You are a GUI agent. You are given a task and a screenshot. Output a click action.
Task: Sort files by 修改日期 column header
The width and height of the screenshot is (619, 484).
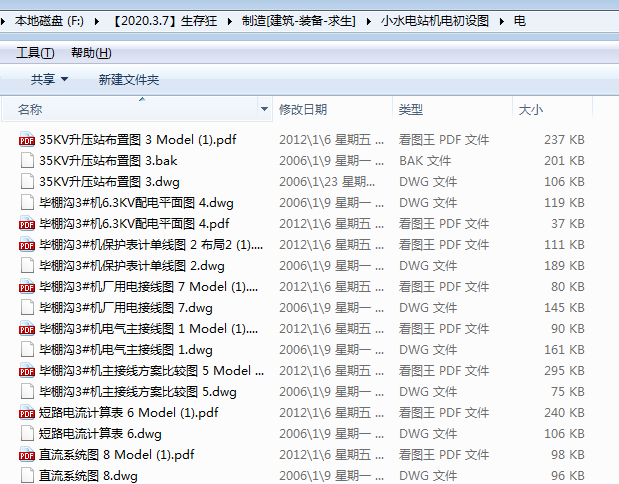coord(332,109)
